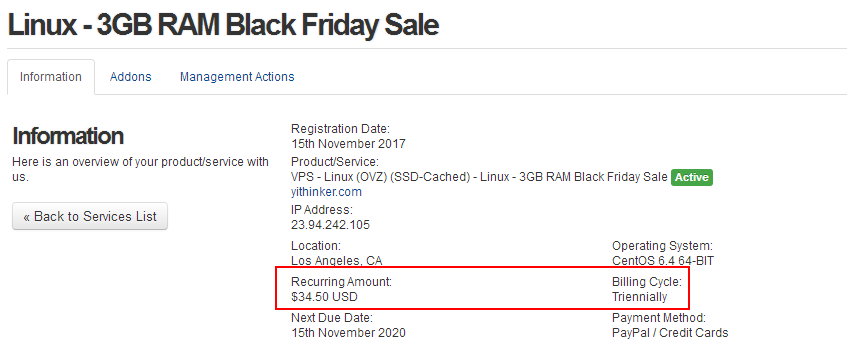Click the VPS - Linux (OVZ) product description

click(479, 177)
